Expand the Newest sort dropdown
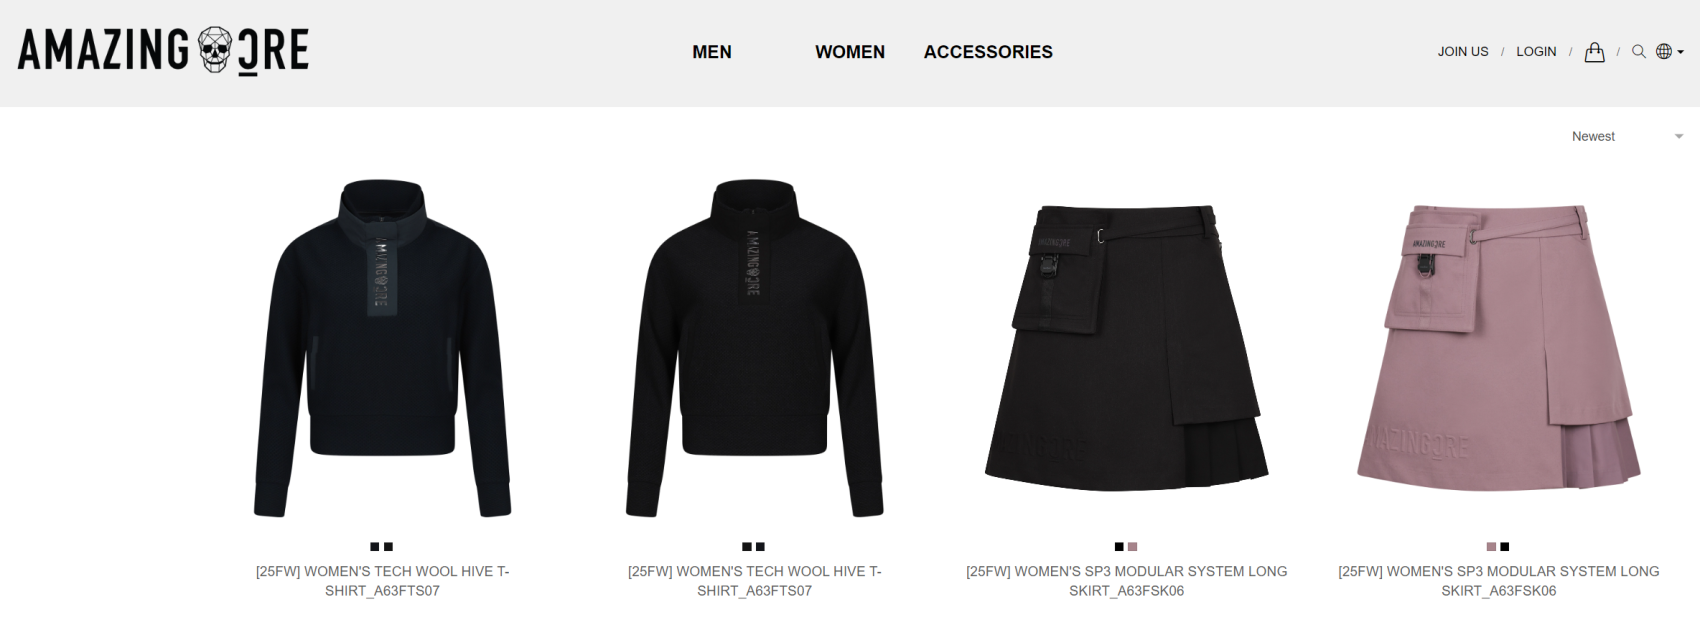The image size is (1700, 642). click(x=1628, y=136)
